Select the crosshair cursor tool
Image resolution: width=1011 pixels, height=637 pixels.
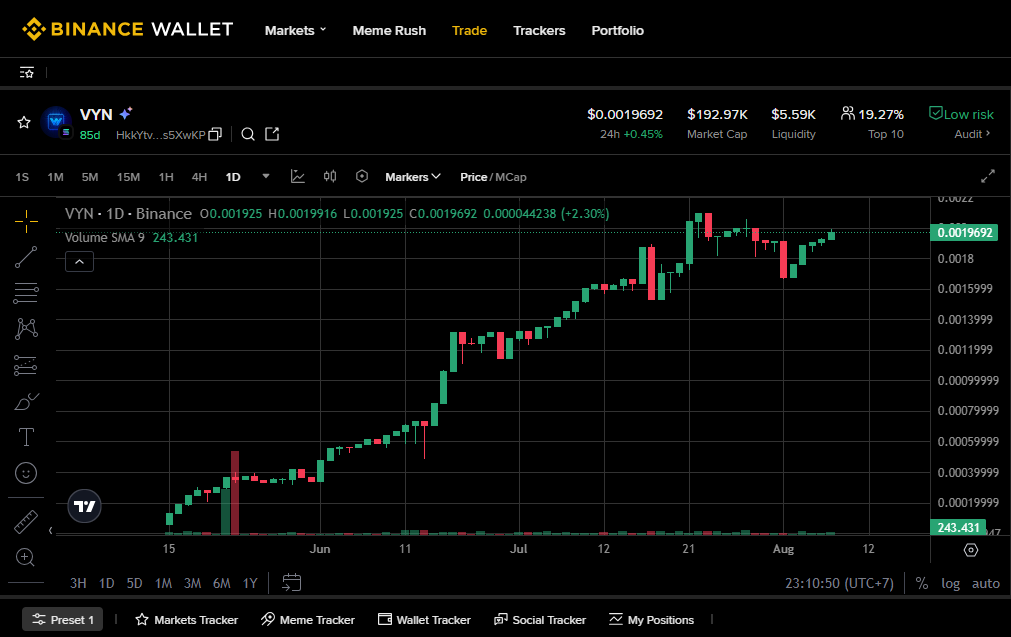[26, 221]
